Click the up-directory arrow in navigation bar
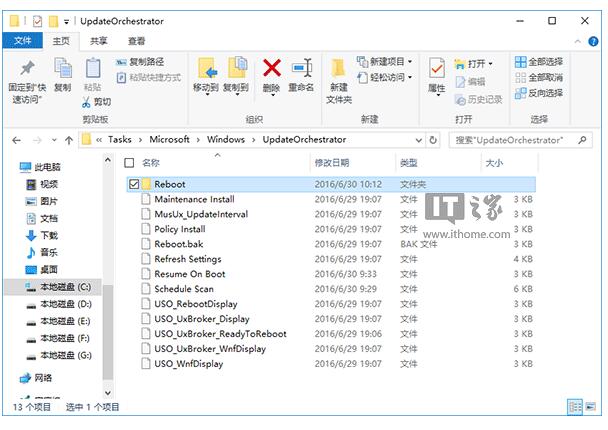The width and height of the screenshot is (608, 430). (x=69, y=139)
